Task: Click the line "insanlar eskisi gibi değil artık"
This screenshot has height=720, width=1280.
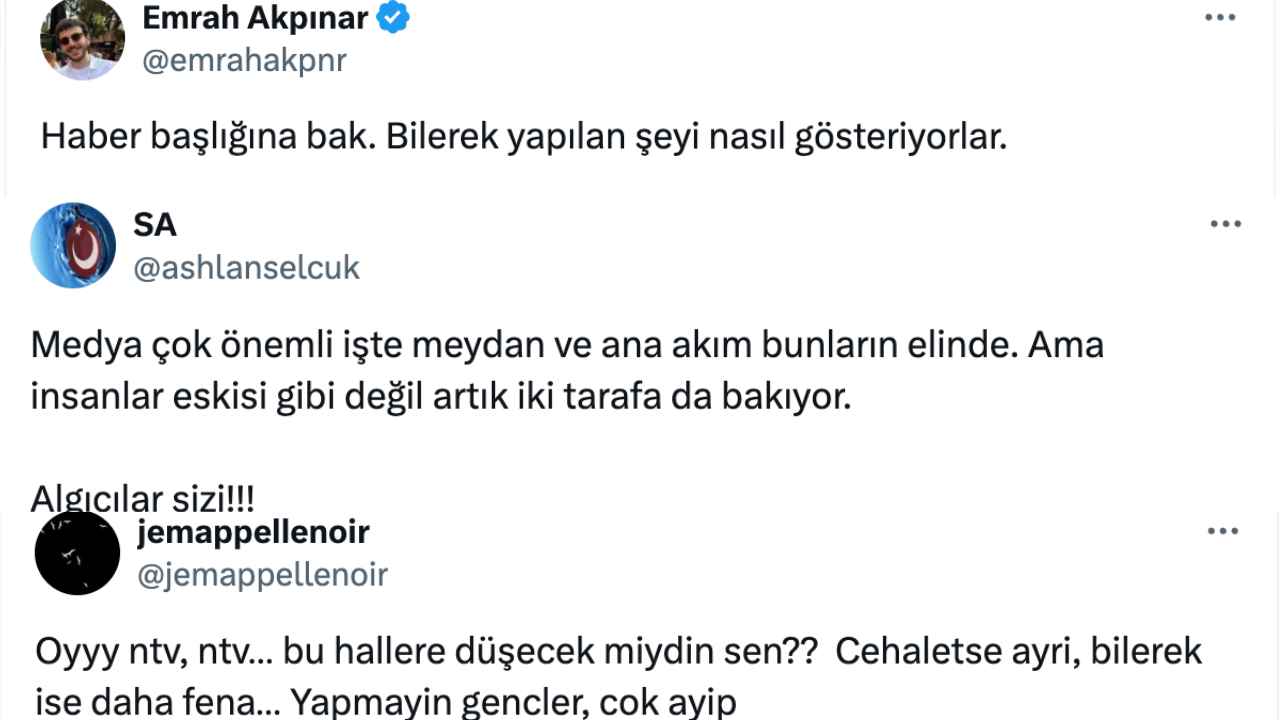Action: [440, 397]
